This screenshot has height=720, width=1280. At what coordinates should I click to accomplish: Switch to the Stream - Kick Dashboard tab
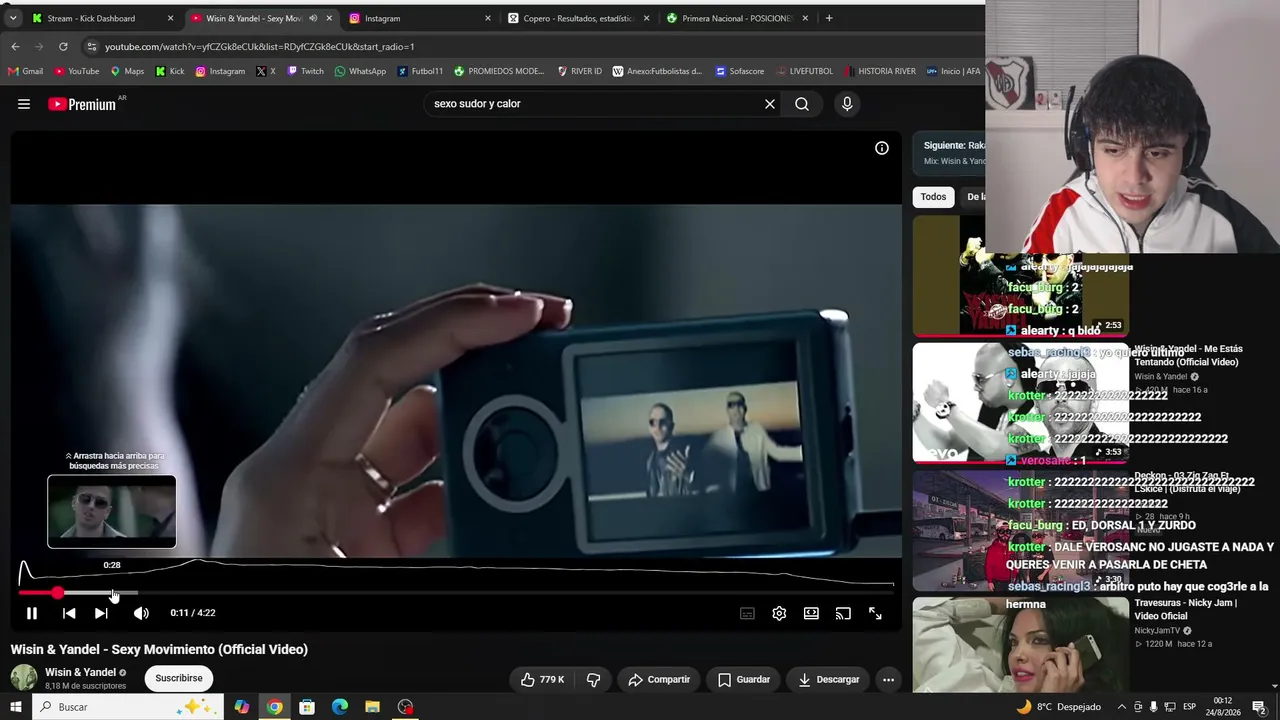pos(91,18)
